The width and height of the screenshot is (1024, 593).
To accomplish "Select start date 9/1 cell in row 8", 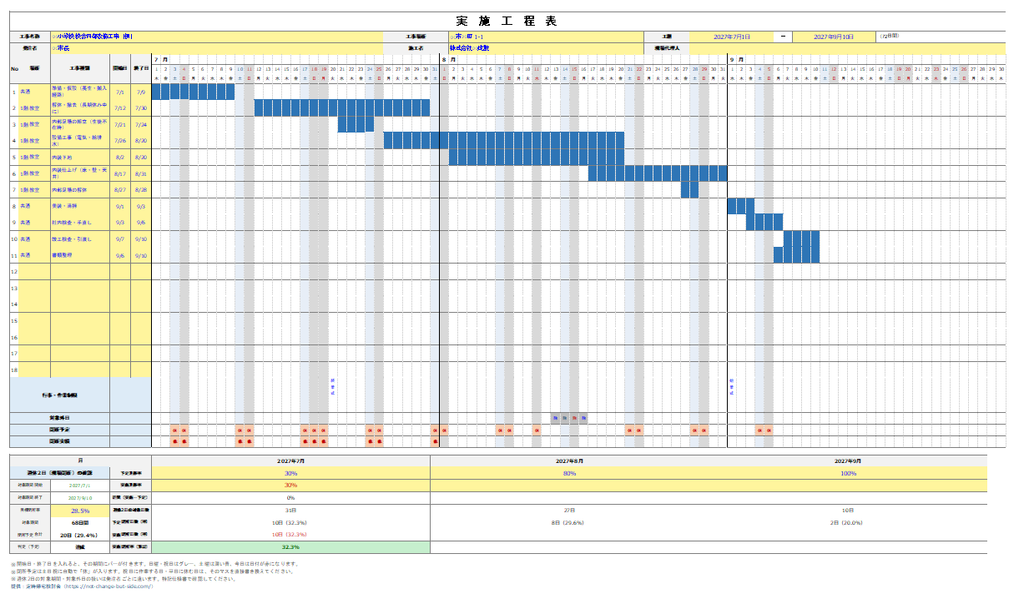I will 120,206.
